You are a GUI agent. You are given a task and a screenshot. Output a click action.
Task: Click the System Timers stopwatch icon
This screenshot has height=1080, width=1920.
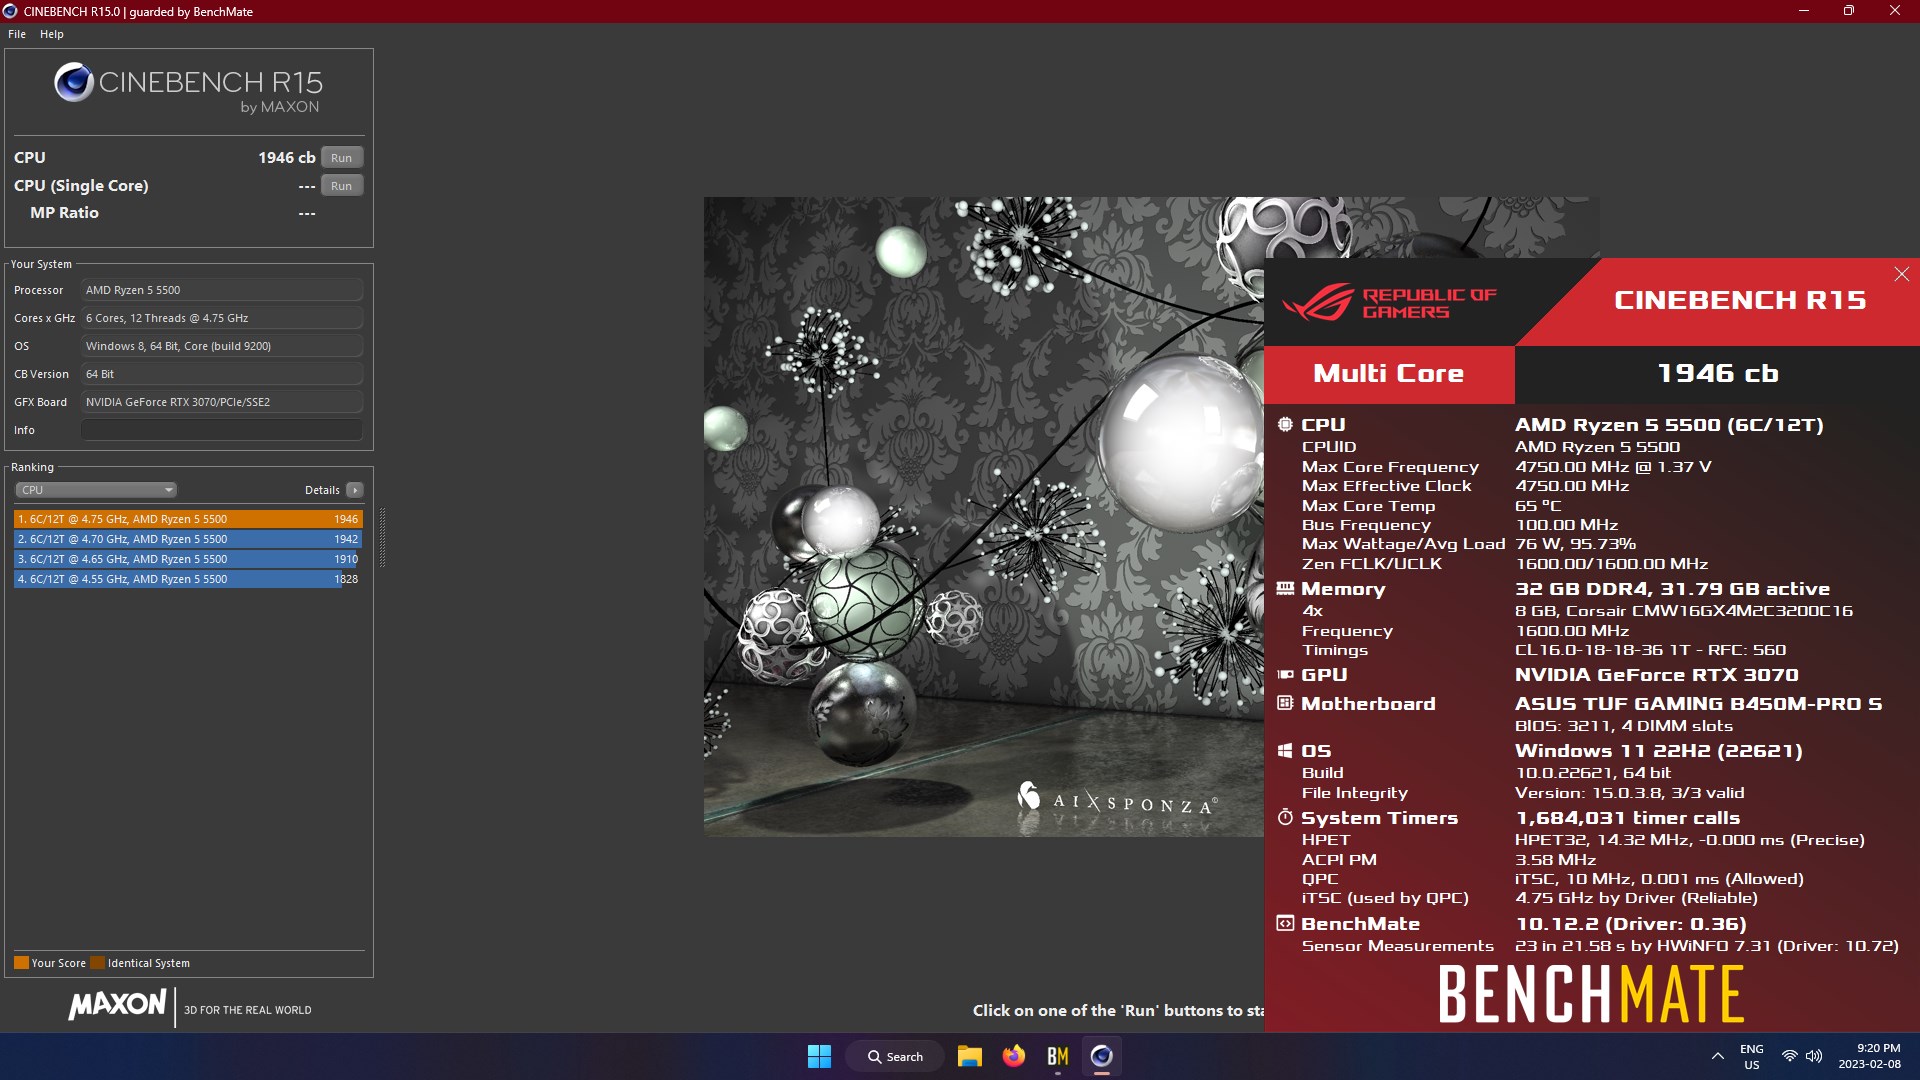tap(1285, 817)
